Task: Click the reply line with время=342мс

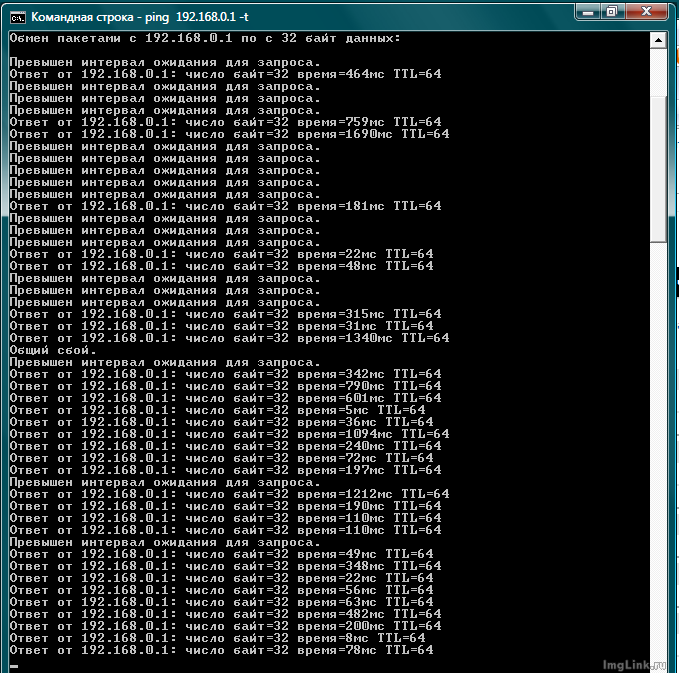Action: click(226, 374)
